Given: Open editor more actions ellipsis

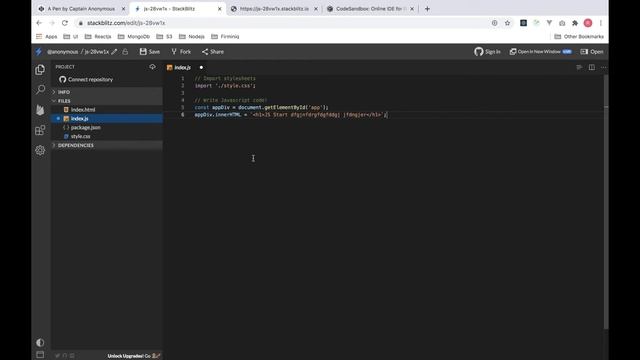Looking at the screenshot, I should (604, 67).
